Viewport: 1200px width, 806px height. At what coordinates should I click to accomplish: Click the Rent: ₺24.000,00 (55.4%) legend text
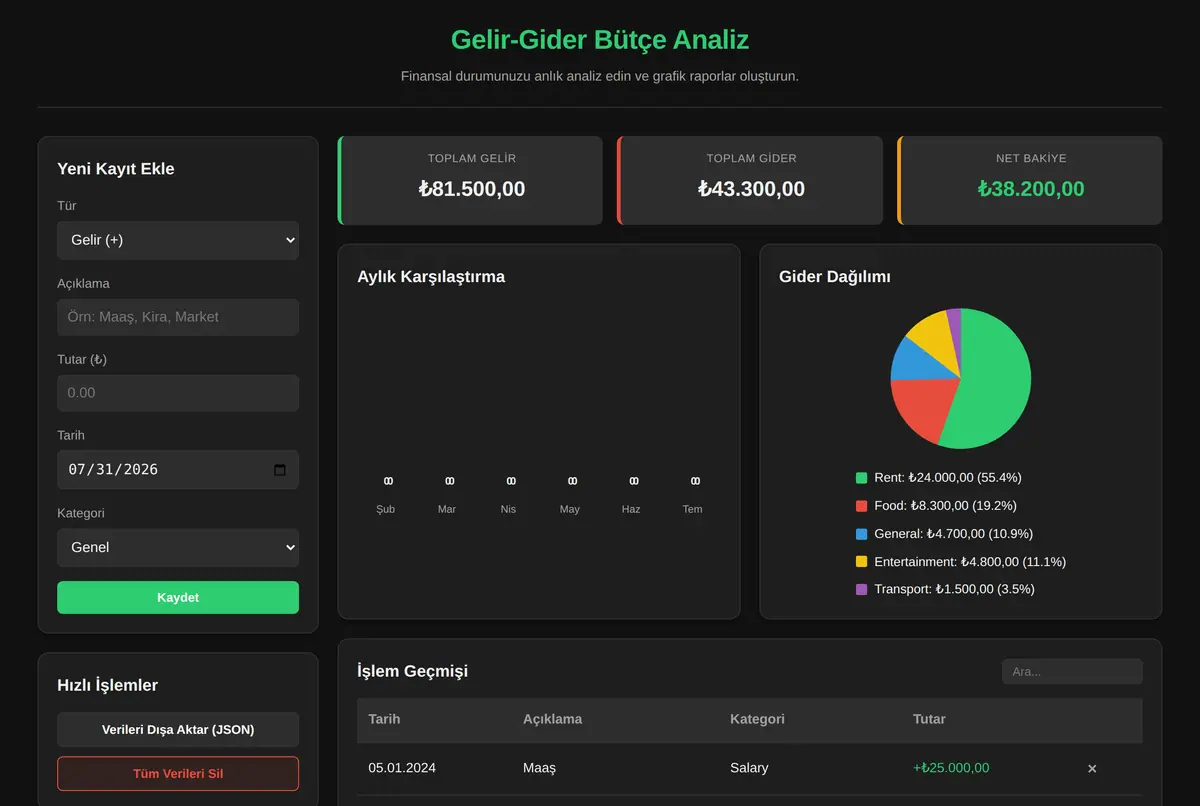tap(948, 478)
